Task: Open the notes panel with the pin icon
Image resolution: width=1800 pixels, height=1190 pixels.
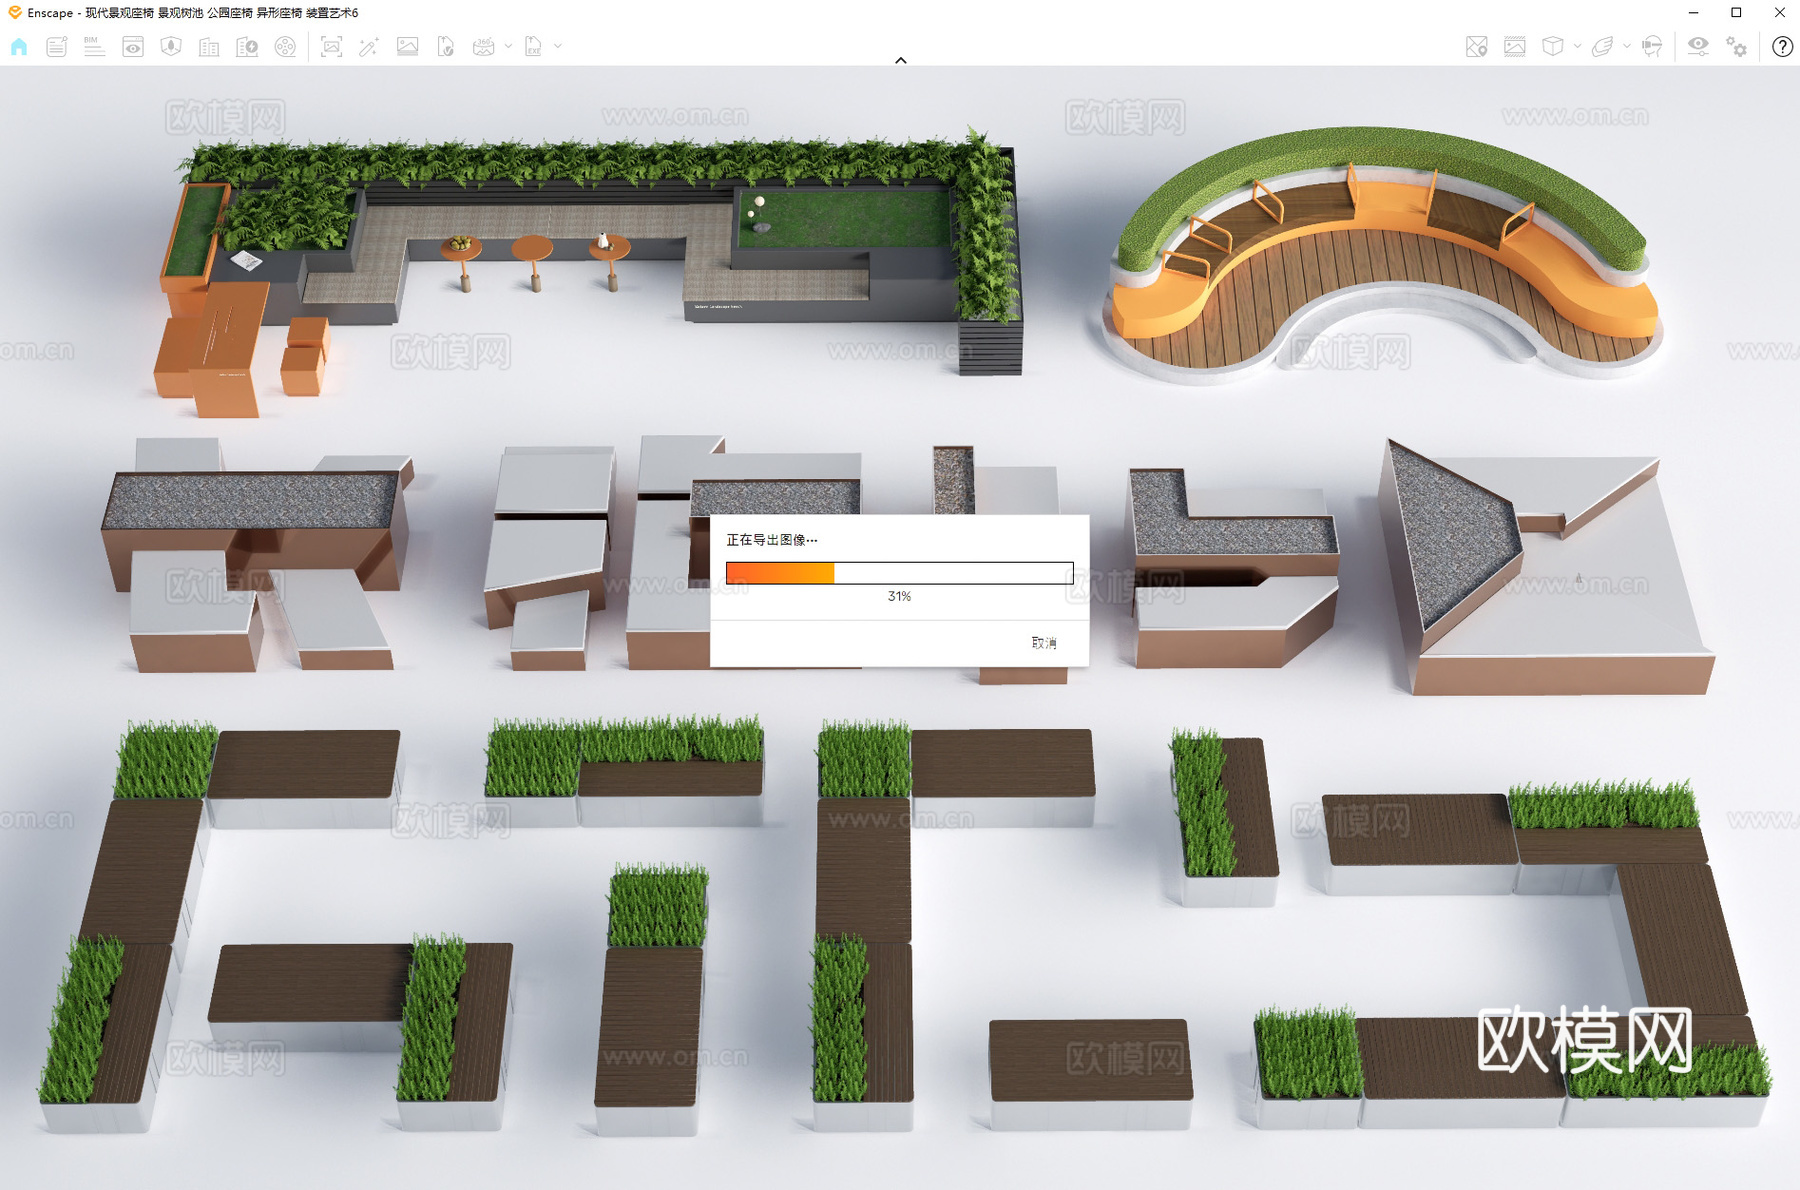Action: pyautogui.click(x=57, y=46)
